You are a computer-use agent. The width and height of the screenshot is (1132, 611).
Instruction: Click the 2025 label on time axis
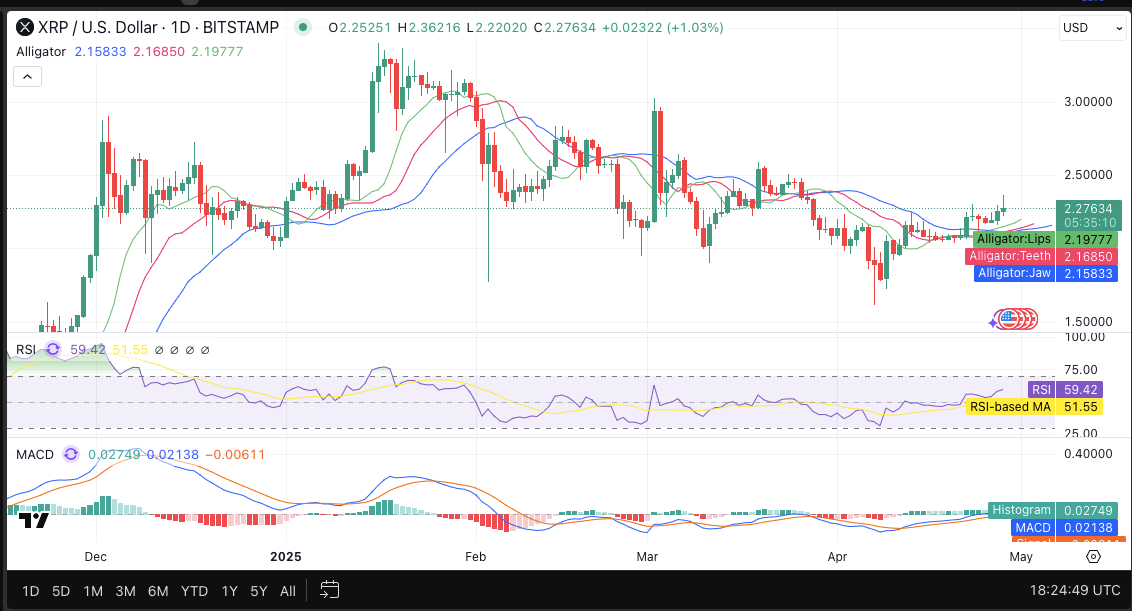tap(286, 557)
